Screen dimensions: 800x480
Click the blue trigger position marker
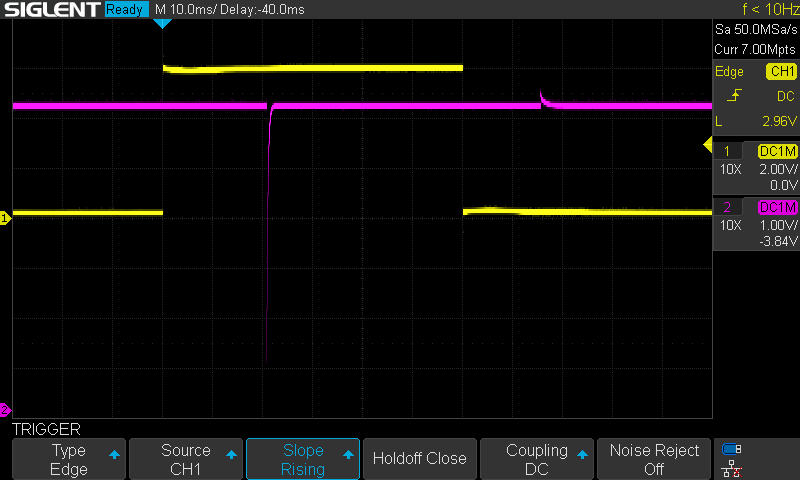162,23
